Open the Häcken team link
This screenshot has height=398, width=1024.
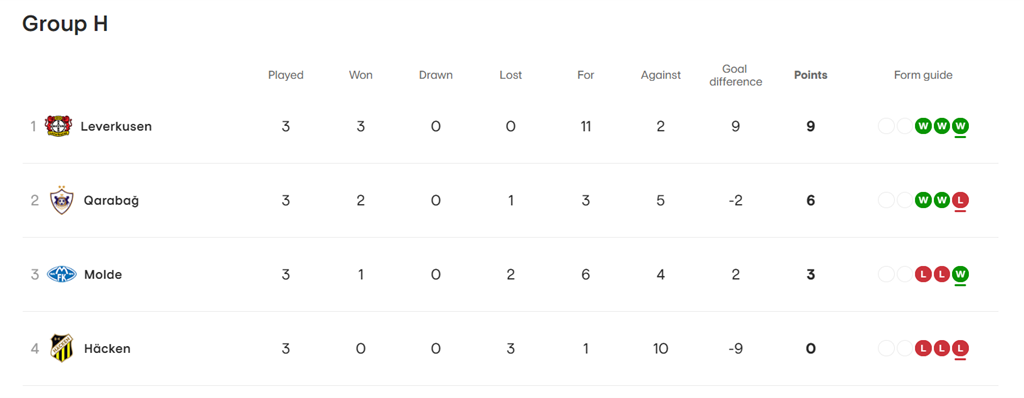[107, 348]
